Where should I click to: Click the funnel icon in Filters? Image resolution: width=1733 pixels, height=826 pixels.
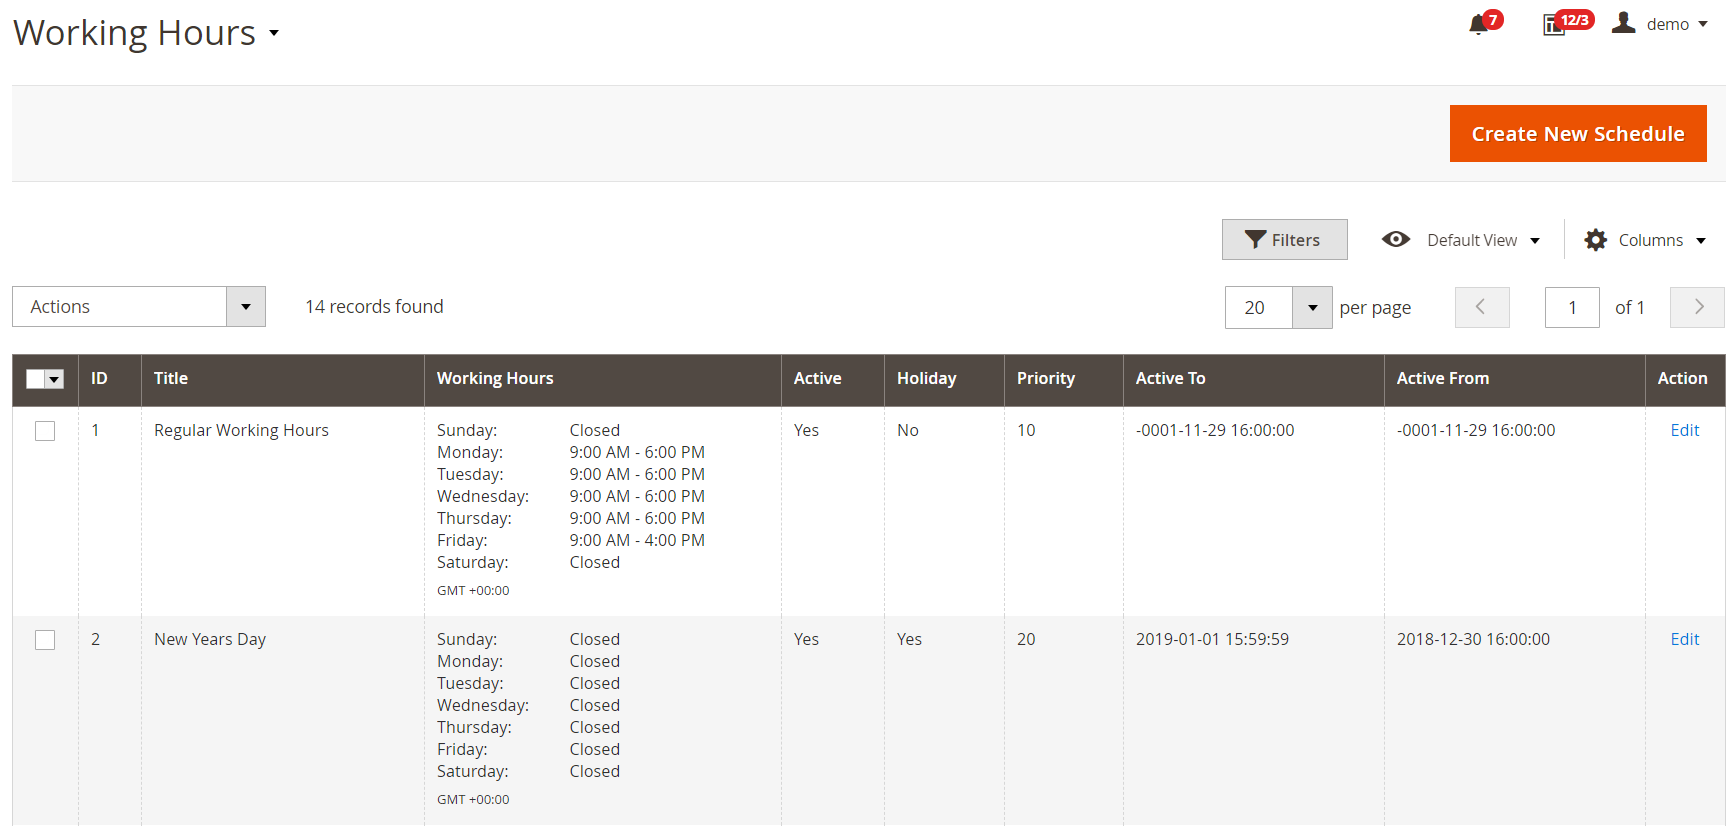tap(1255, 240)
